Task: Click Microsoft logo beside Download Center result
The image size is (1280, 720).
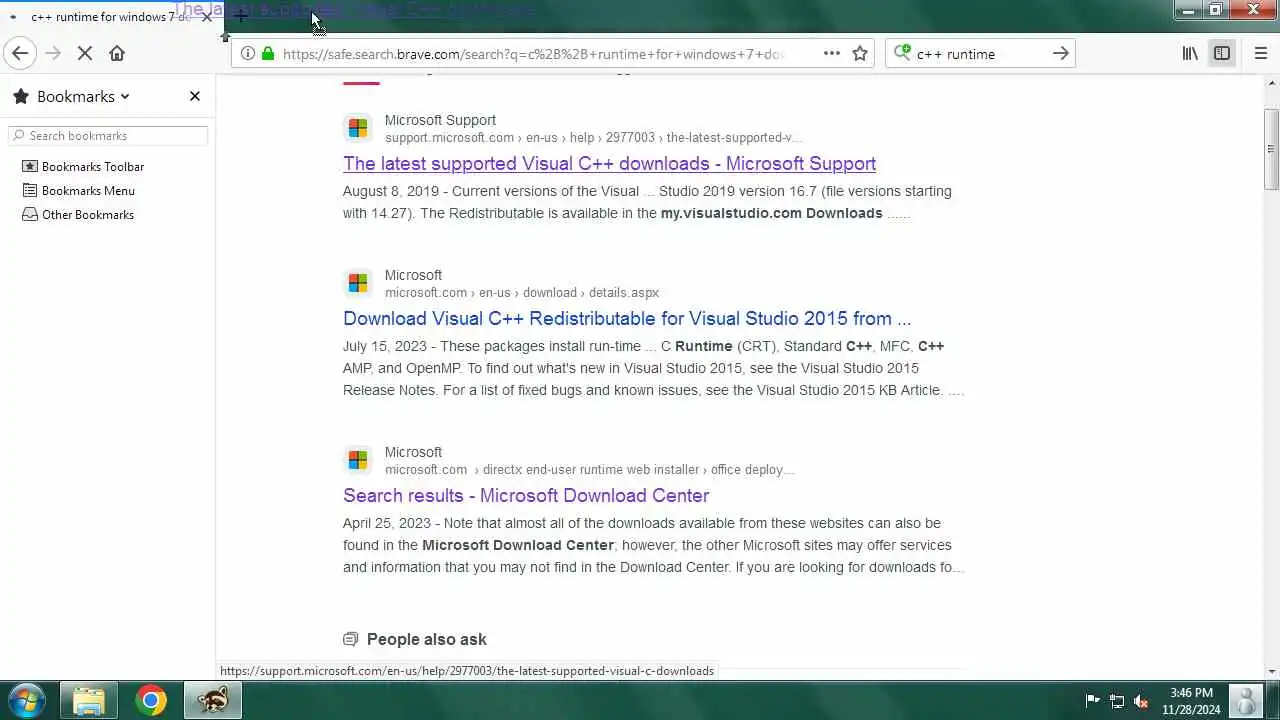Action: (x=357, y=460)
